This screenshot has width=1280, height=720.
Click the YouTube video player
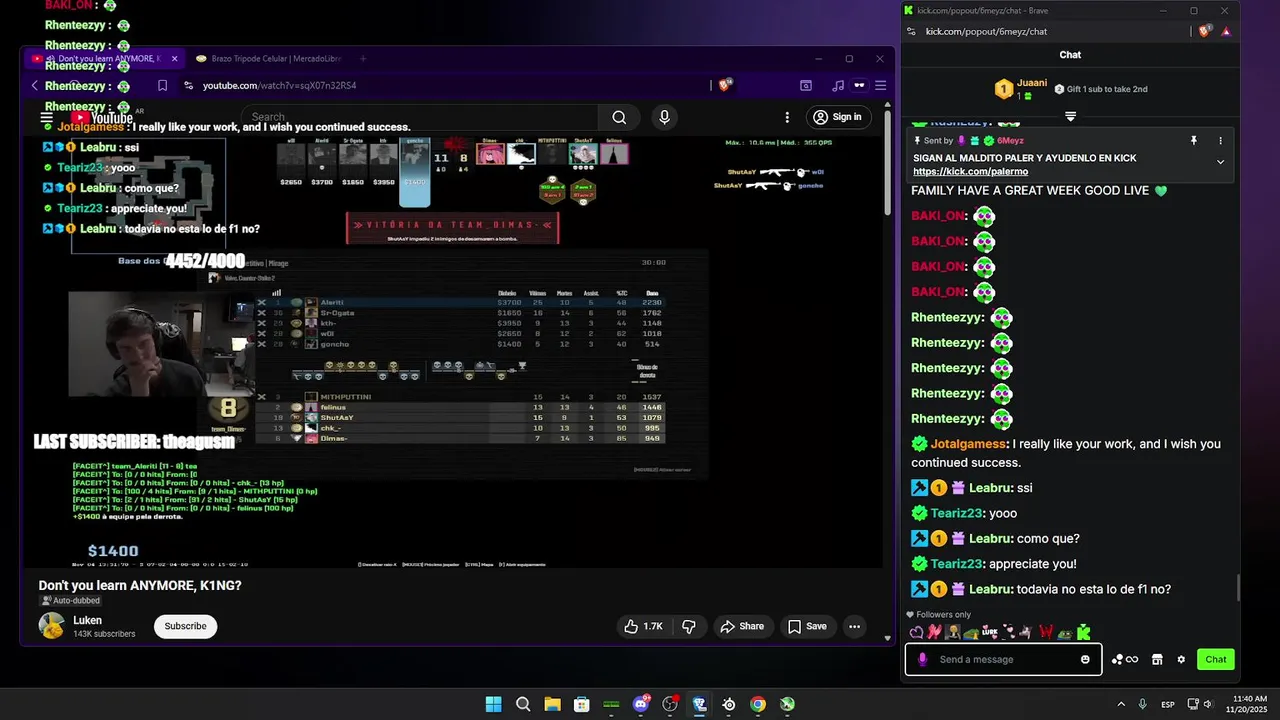point(454,352)
